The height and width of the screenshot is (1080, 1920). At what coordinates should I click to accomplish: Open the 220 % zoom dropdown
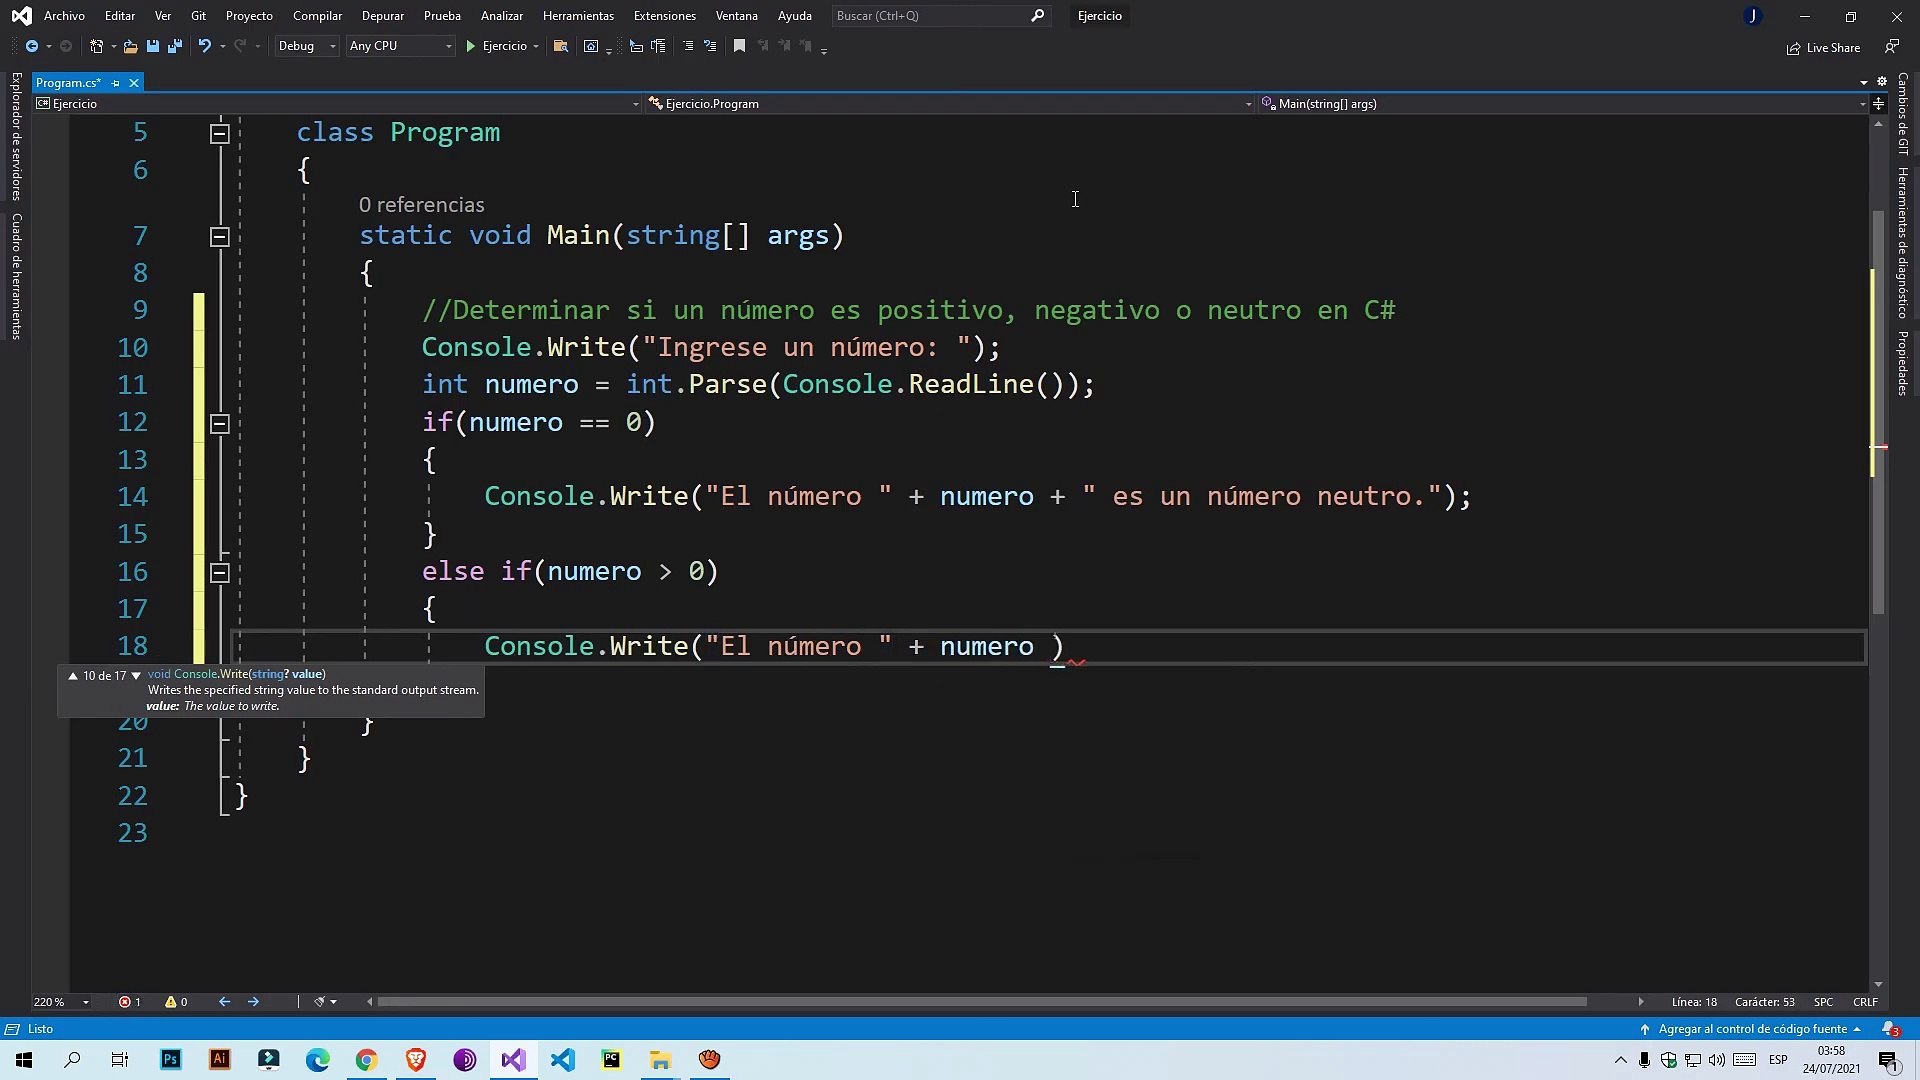tap(61, 1002)
